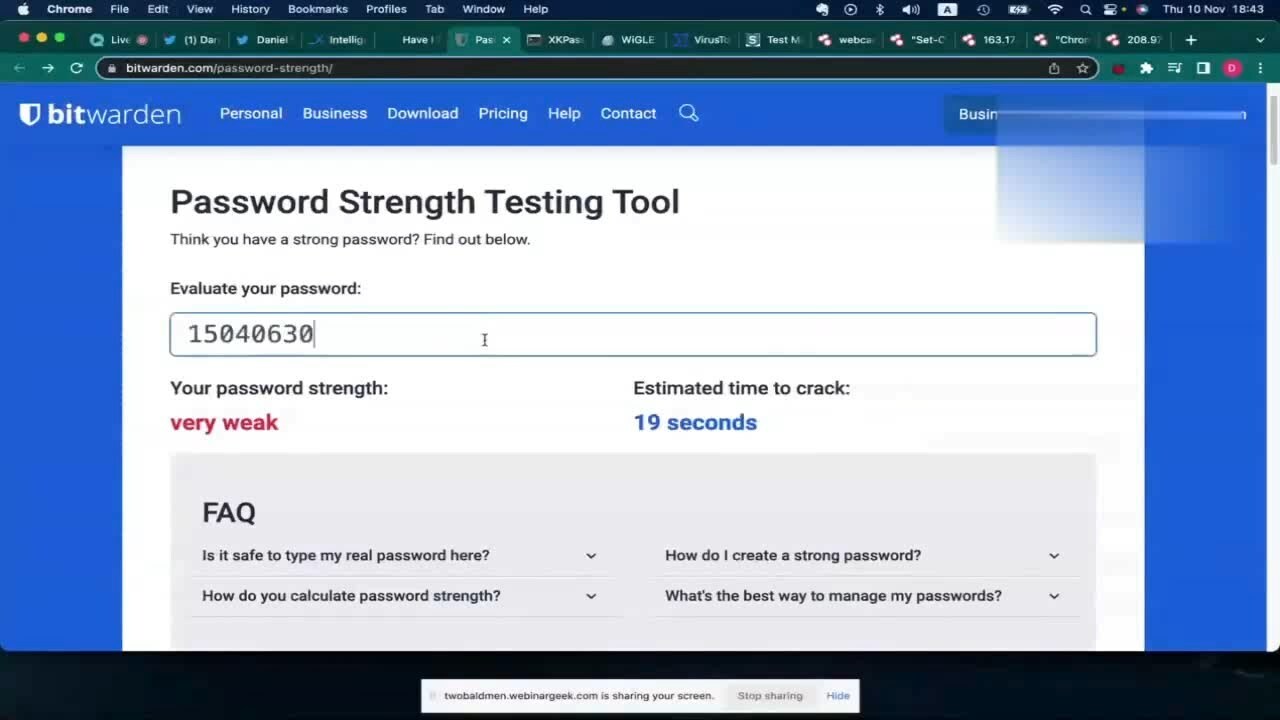Expand 'How do I create a strong password?'

pos(863,555)
